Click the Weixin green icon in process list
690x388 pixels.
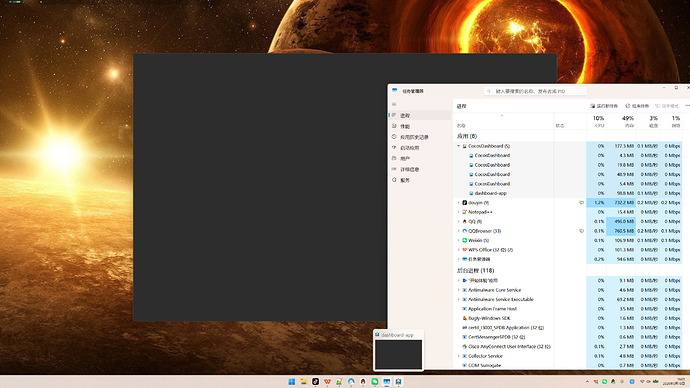464,241
